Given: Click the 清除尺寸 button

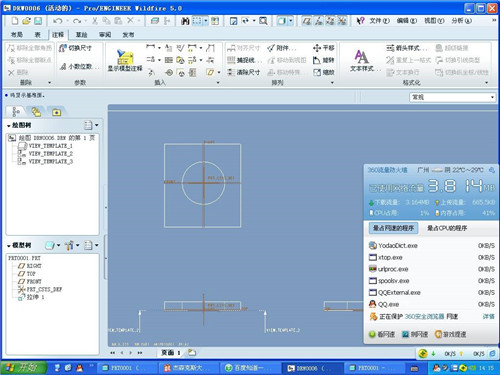Looking at the screenshot, I should pos(243,72).
